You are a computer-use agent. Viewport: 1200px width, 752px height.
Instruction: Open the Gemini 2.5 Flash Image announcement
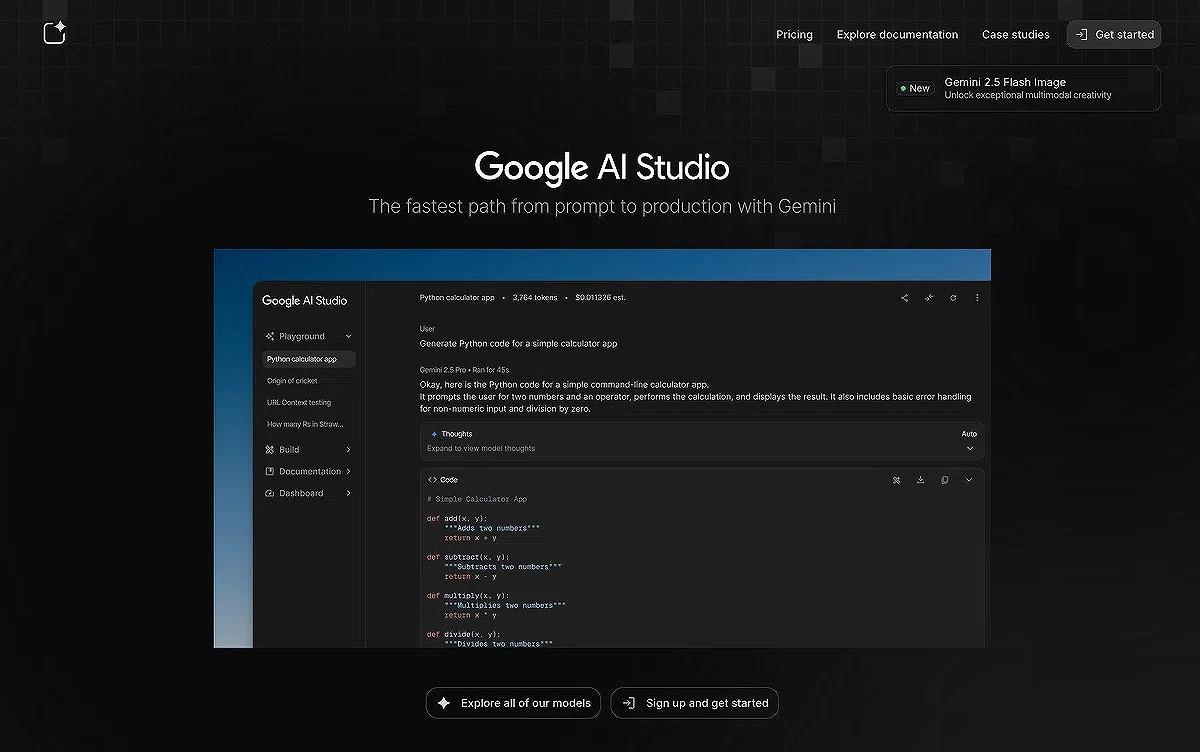(x=1023, y=88)
